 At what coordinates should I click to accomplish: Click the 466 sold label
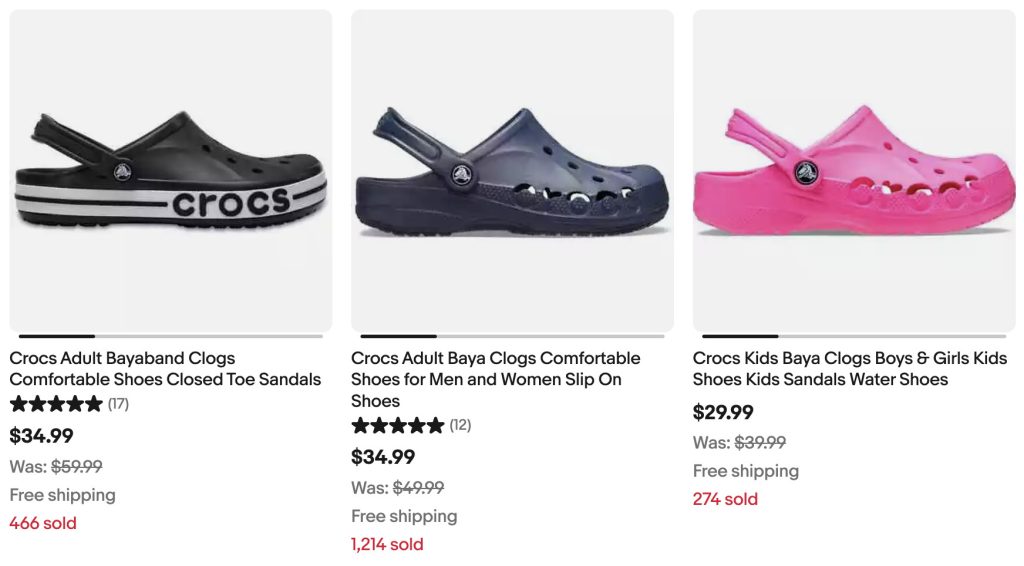[43, 523]
